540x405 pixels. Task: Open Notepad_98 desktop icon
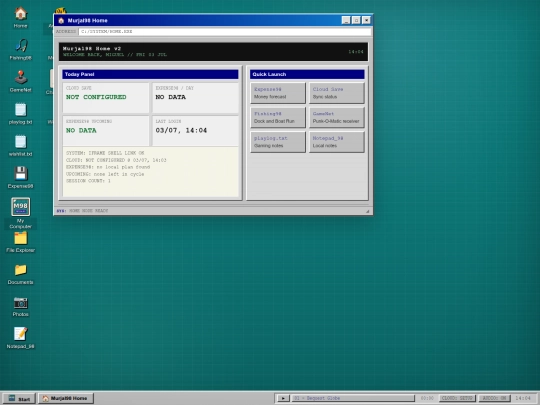[x=21, y=338]
